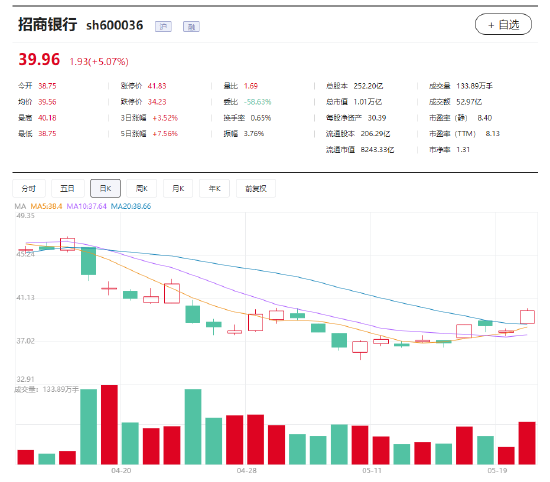The width and height of the screenshot is (550, 482).
Task: Open the 前复权 adjustment option
Action: (x=256, y=188)
